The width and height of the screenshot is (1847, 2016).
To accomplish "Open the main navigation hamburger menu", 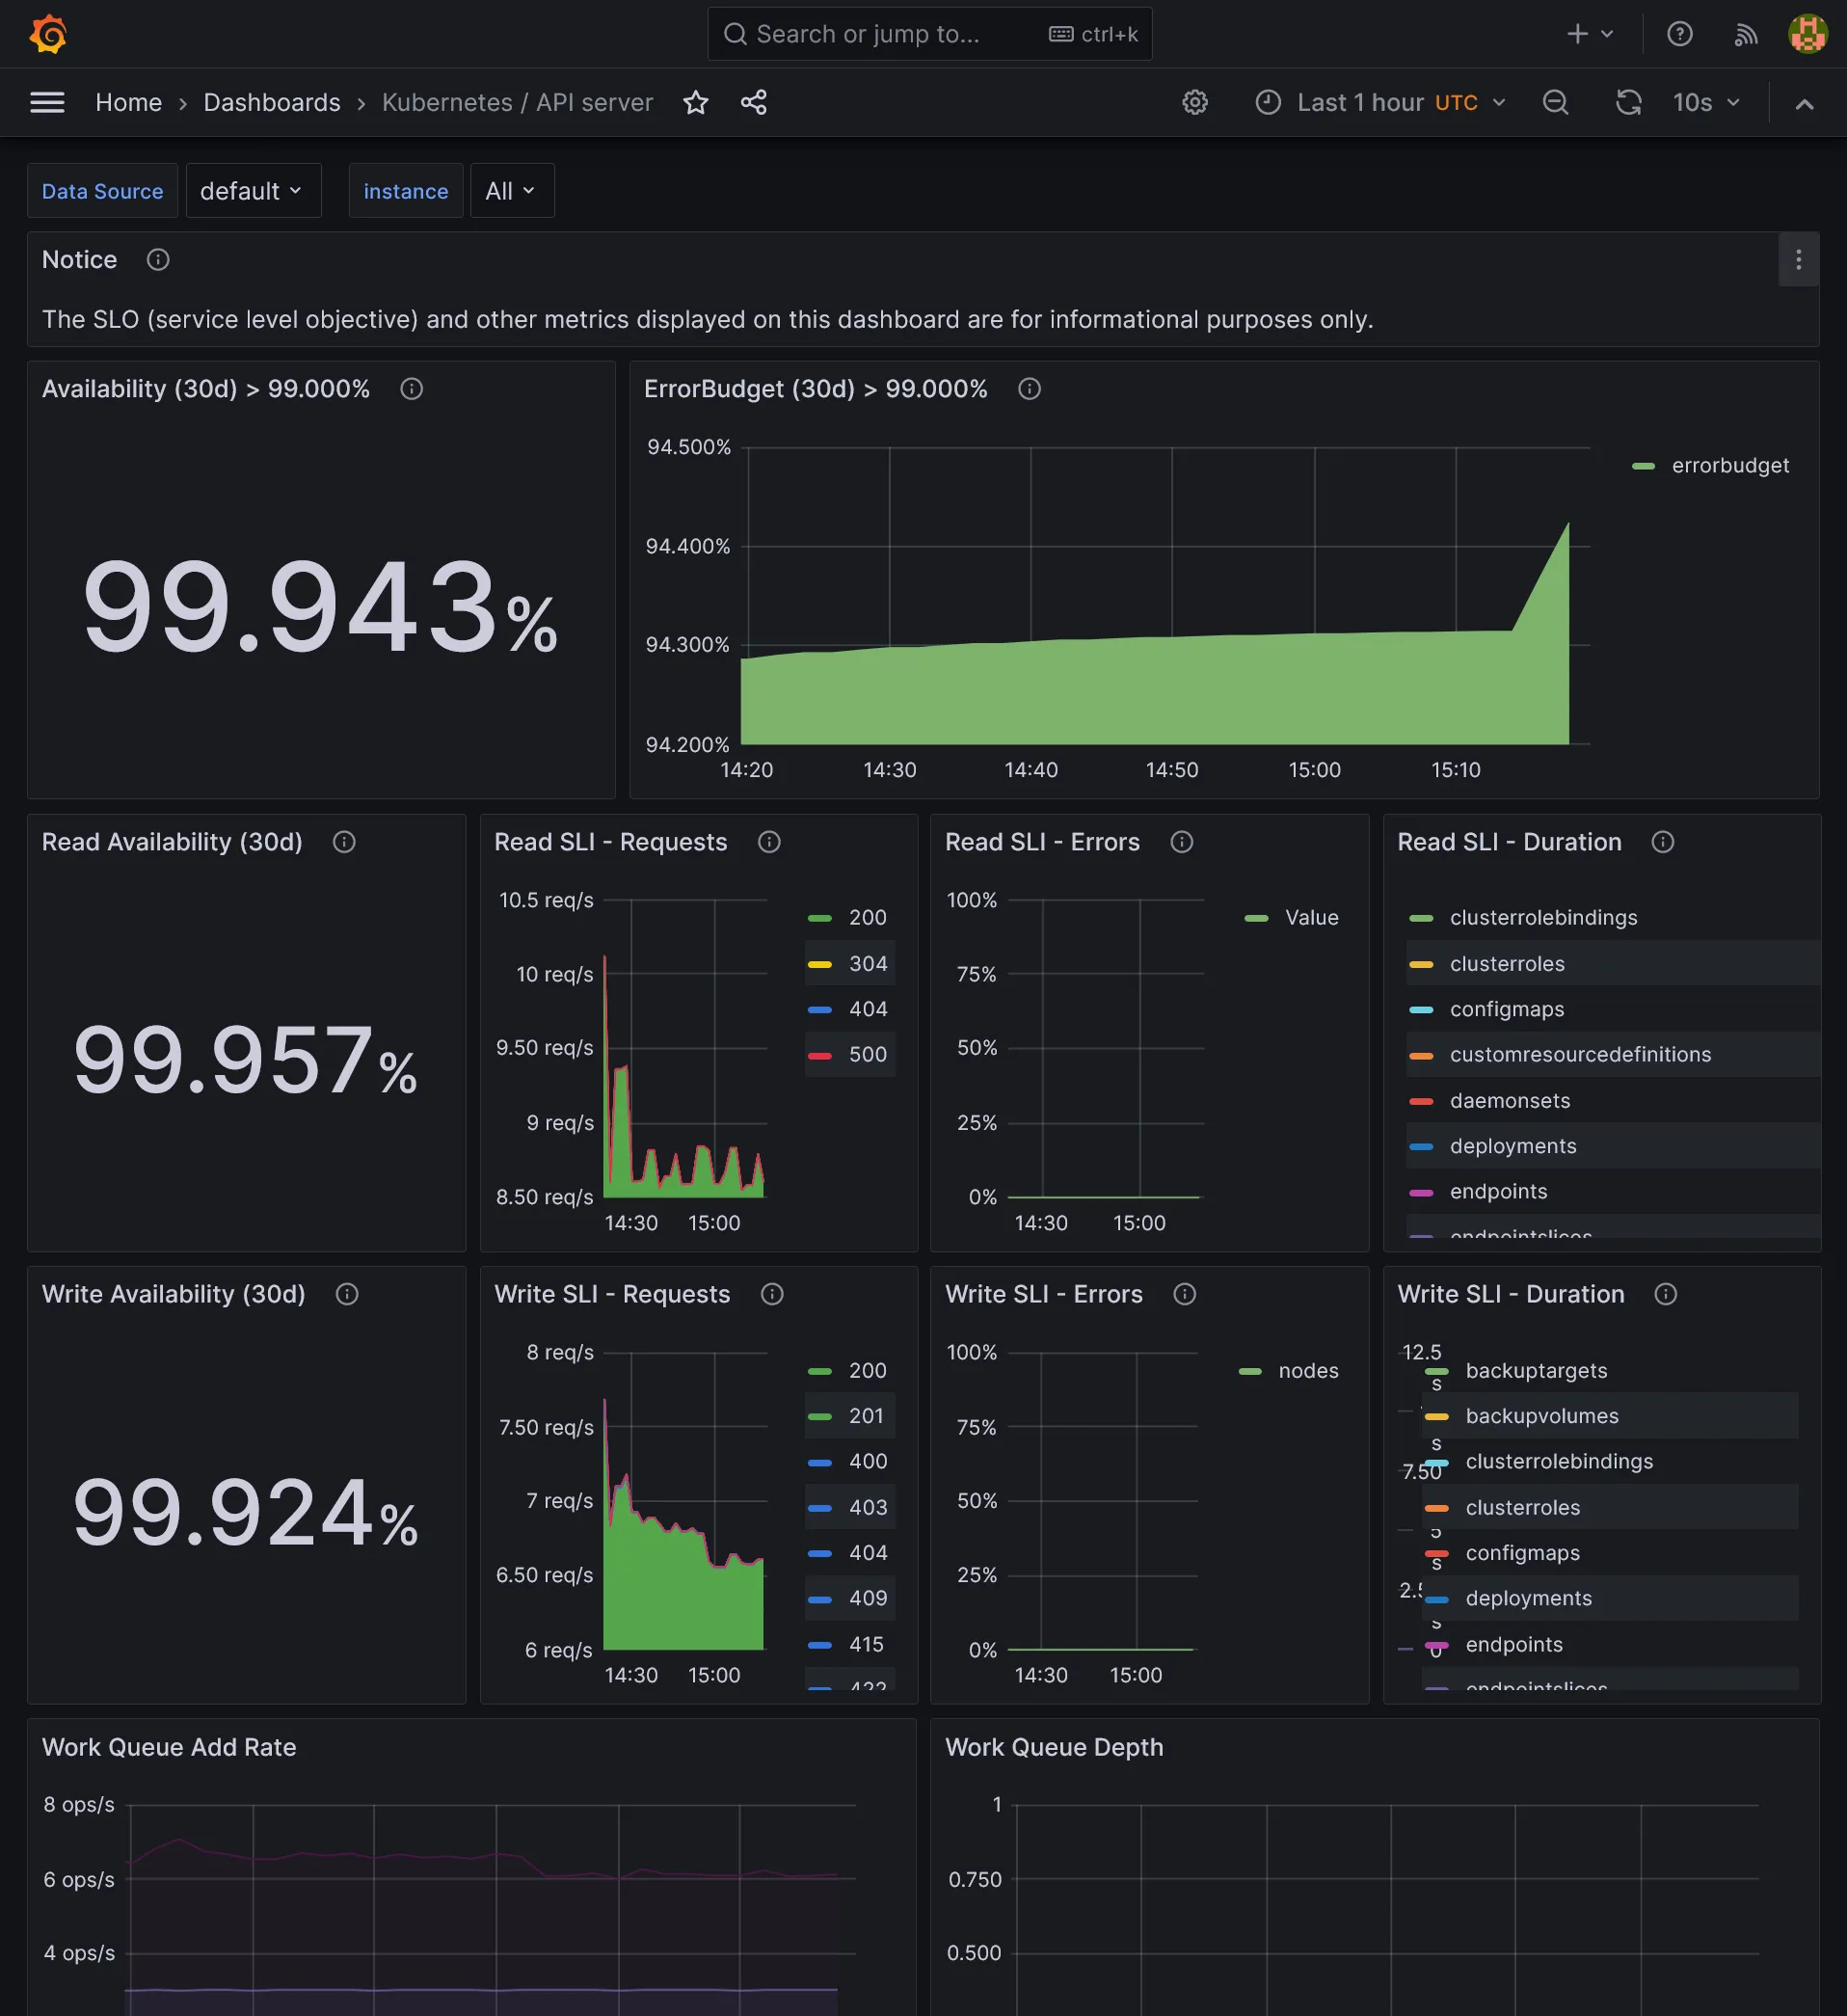I will 47,102.
